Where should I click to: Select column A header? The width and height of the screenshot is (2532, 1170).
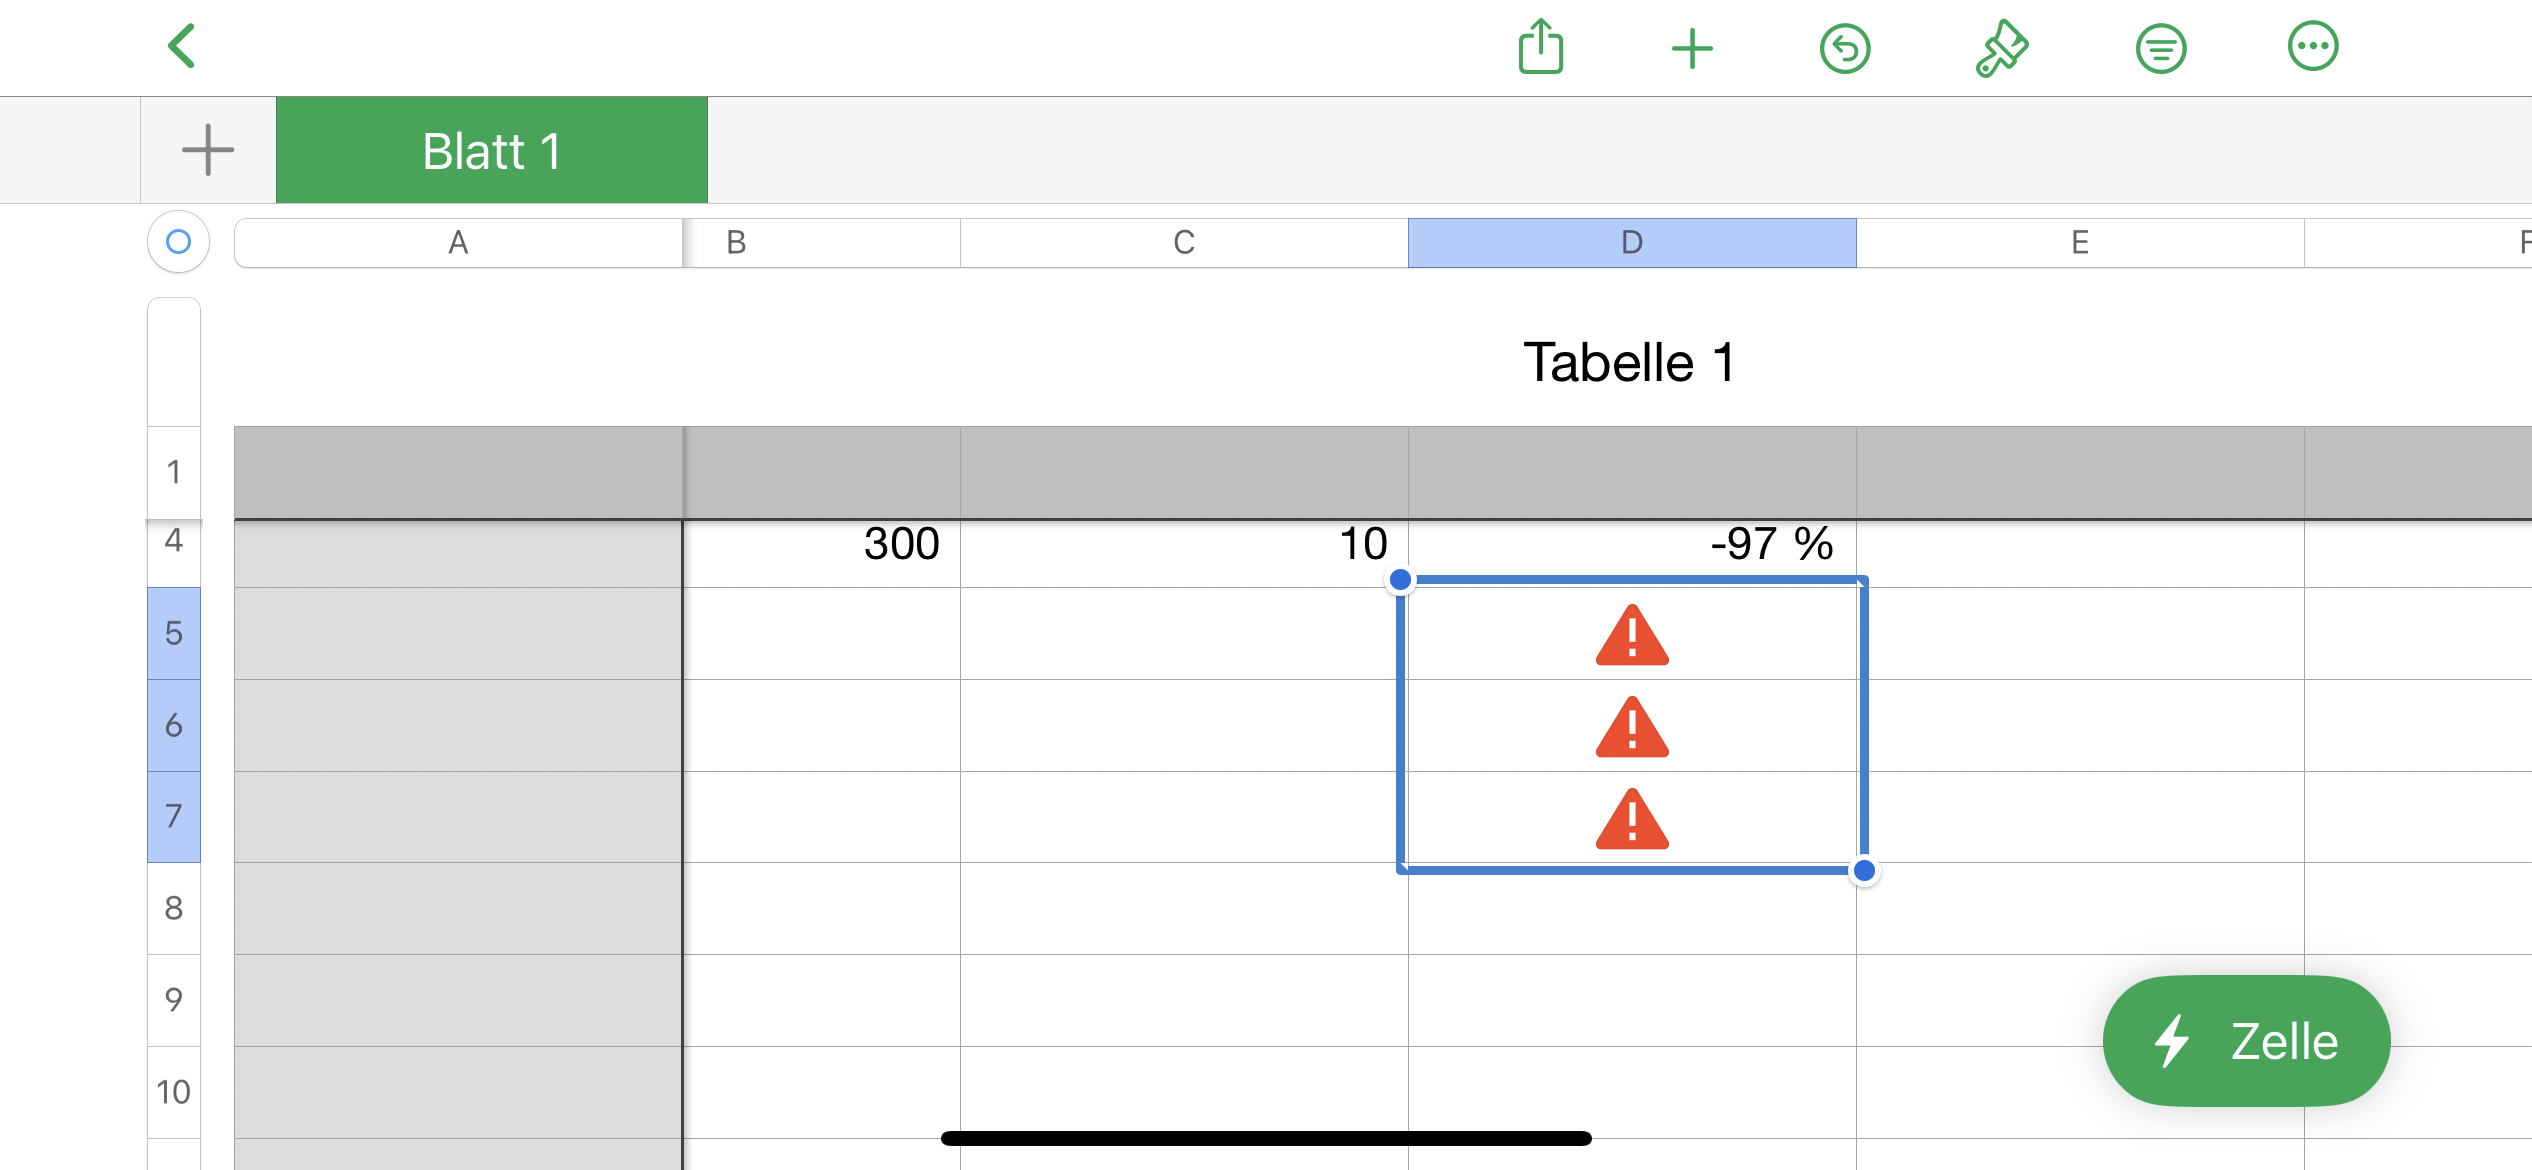click(x=458, y=243)
